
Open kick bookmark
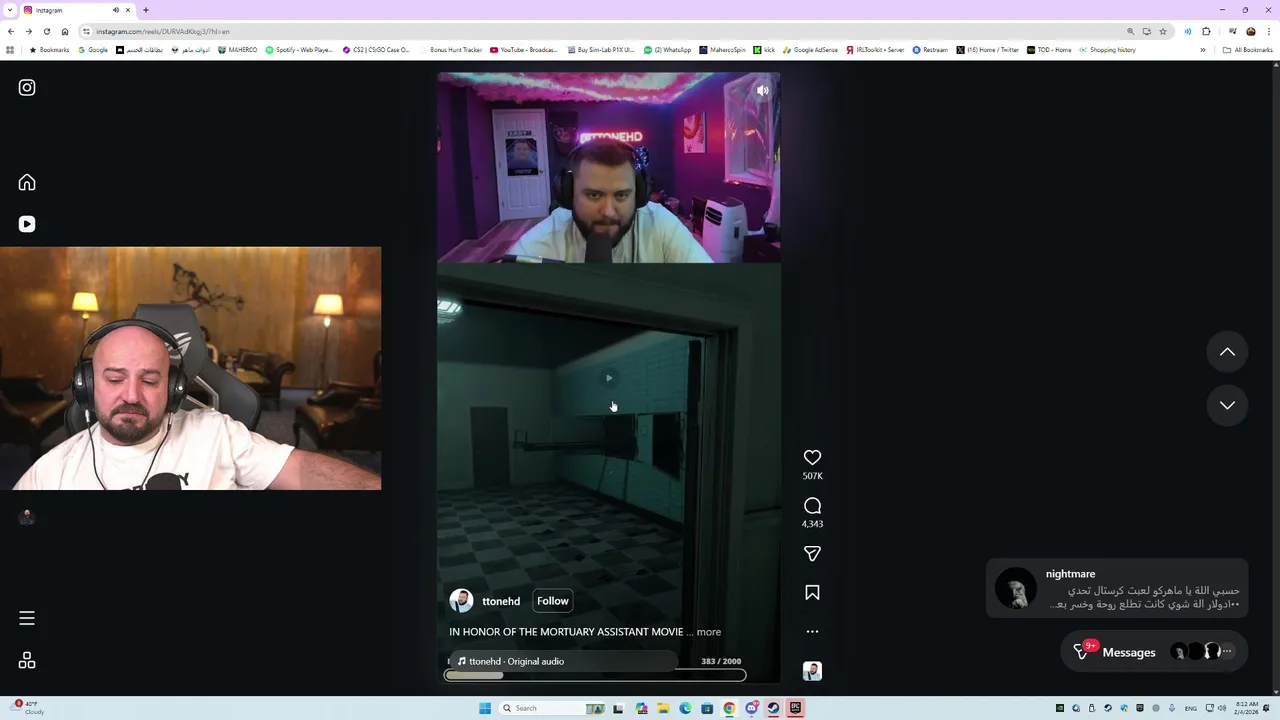point(764,50)
